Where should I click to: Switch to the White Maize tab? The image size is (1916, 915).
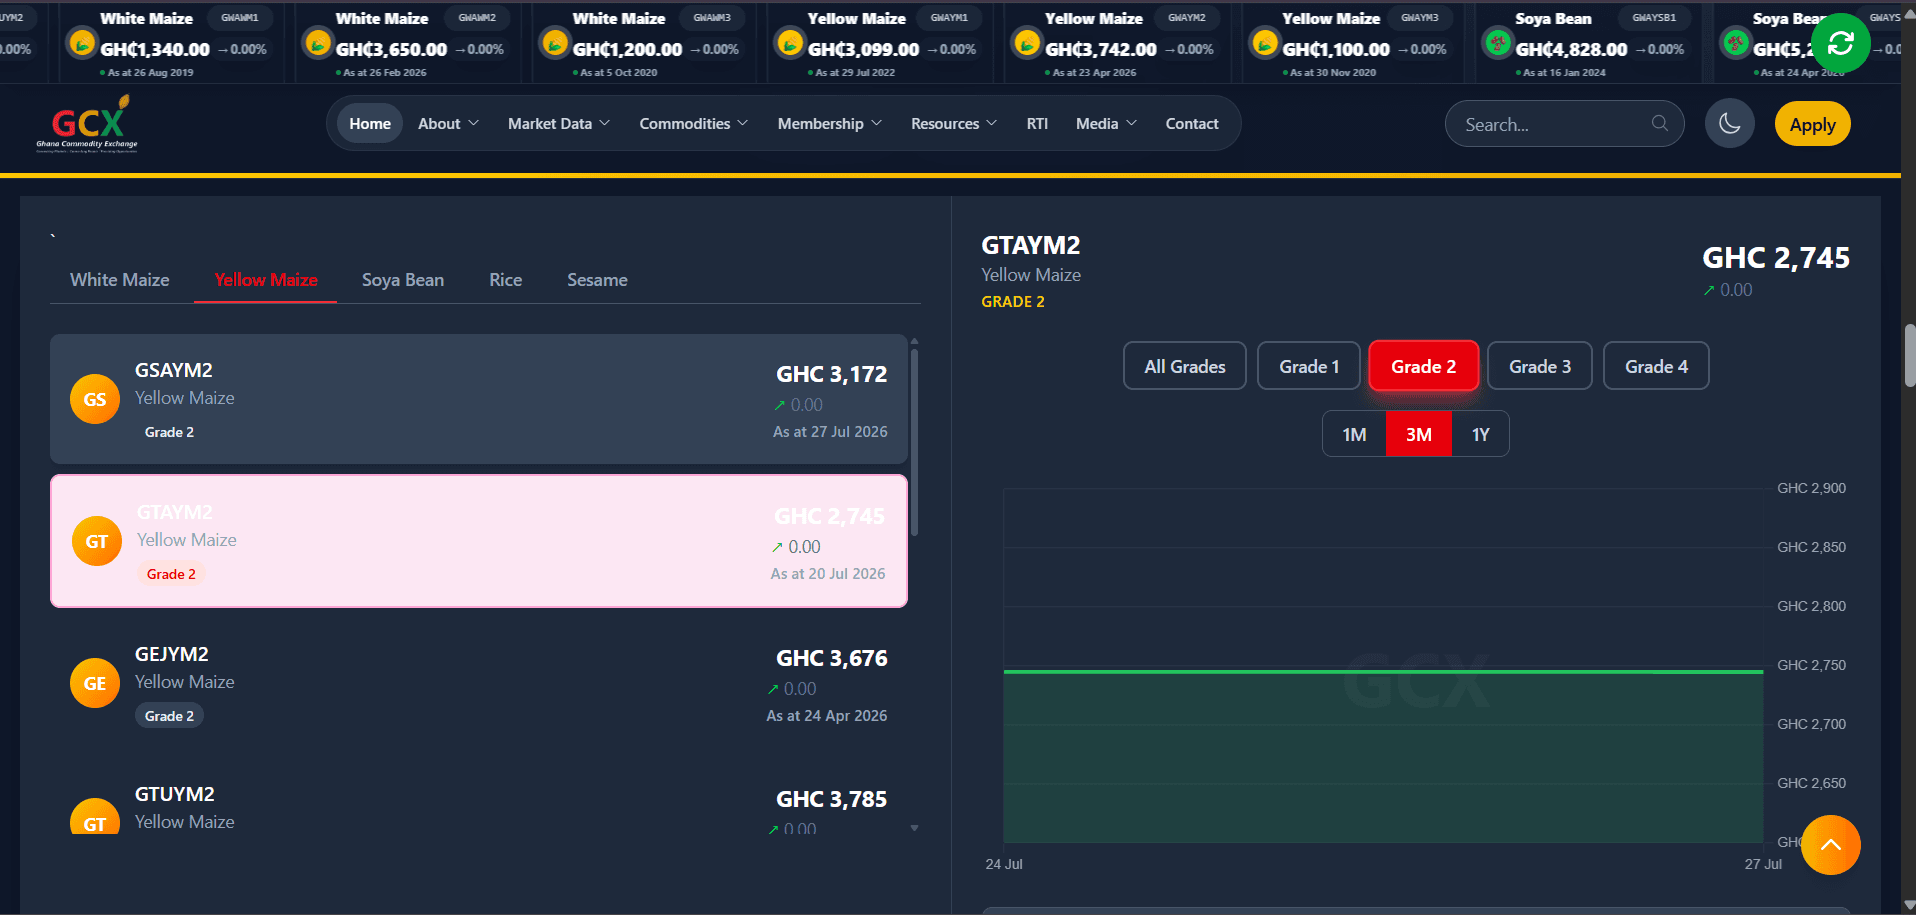click(120, 280)
